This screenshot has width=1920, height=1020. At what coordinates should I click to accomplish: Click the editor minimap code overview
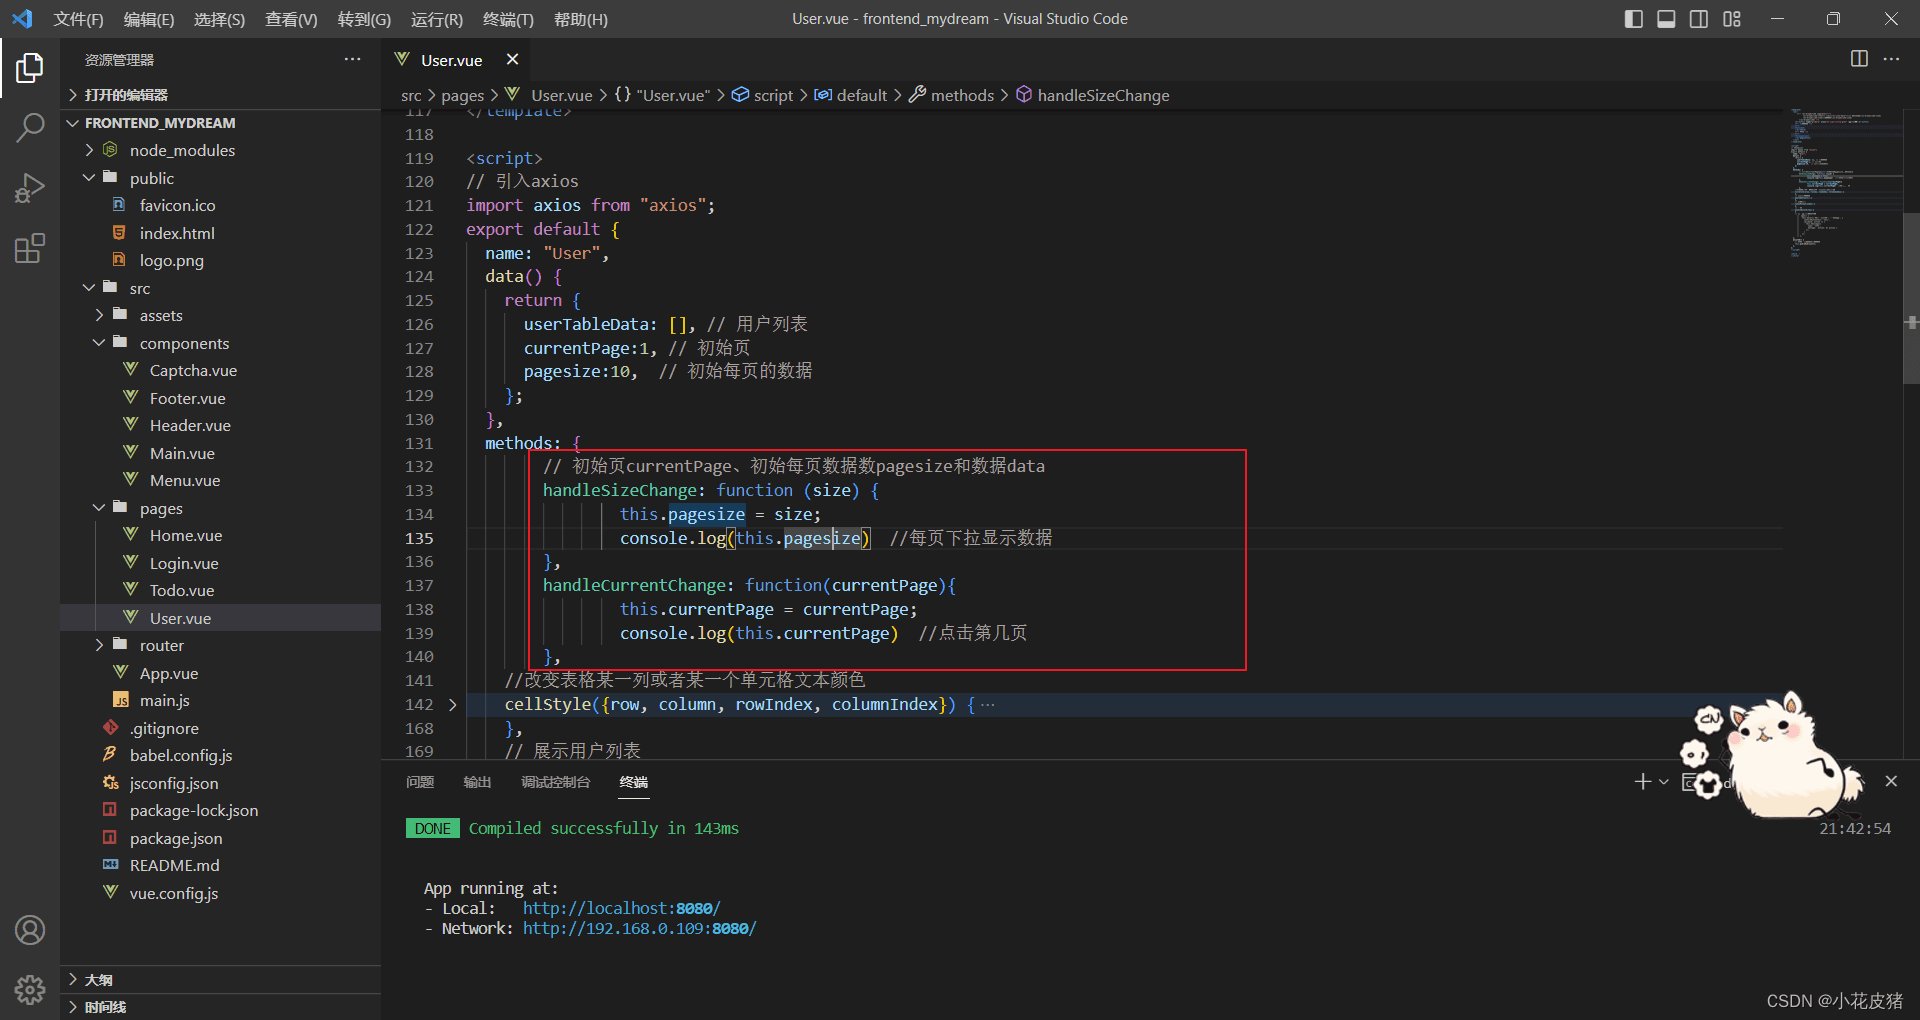[x=1845, y=183]
